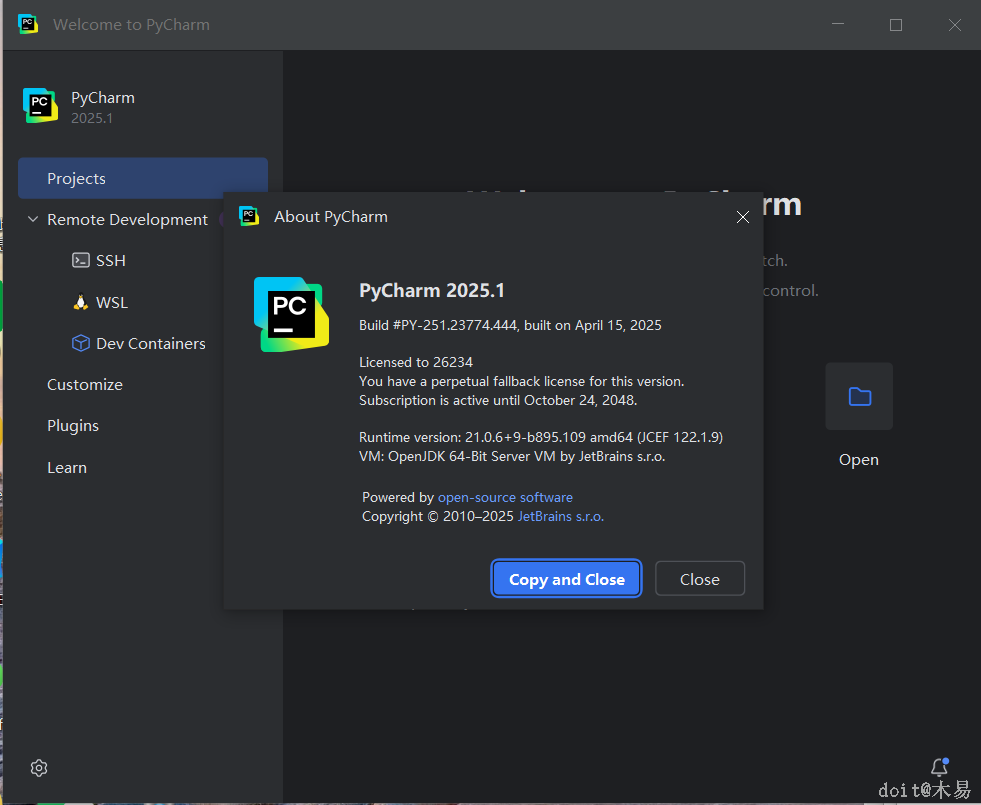The height and width of the screenshot is (805, 981).
Task: Open the Plugins section
Action: coord(73,426)
